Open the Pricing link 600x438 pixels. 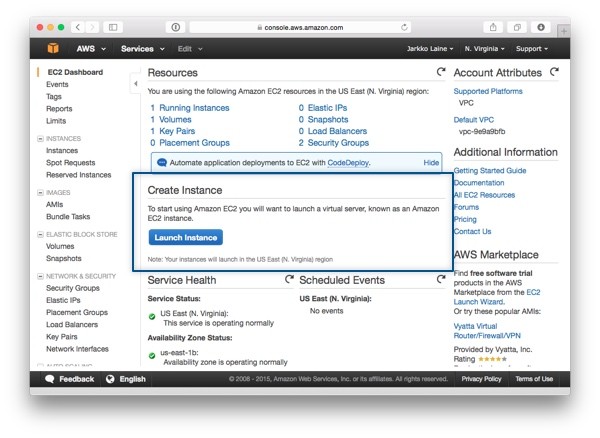(x=465, y=219)
